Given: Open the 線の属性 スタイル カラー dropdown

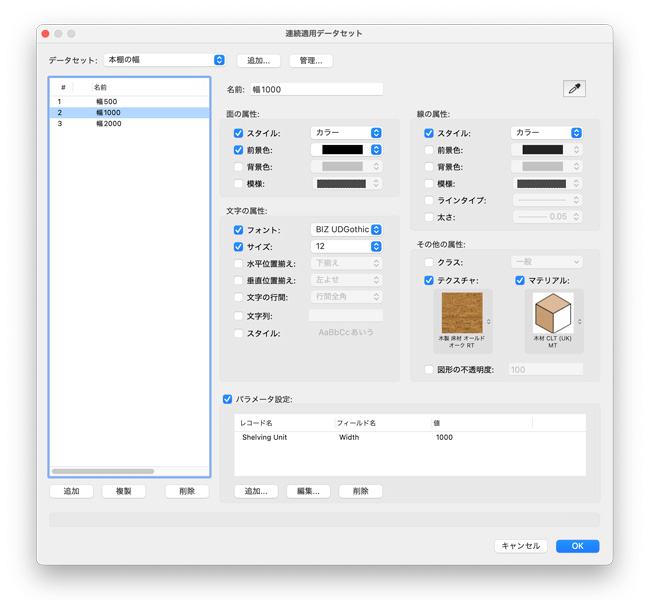Looking at the screenshot, I should [546, 133].
